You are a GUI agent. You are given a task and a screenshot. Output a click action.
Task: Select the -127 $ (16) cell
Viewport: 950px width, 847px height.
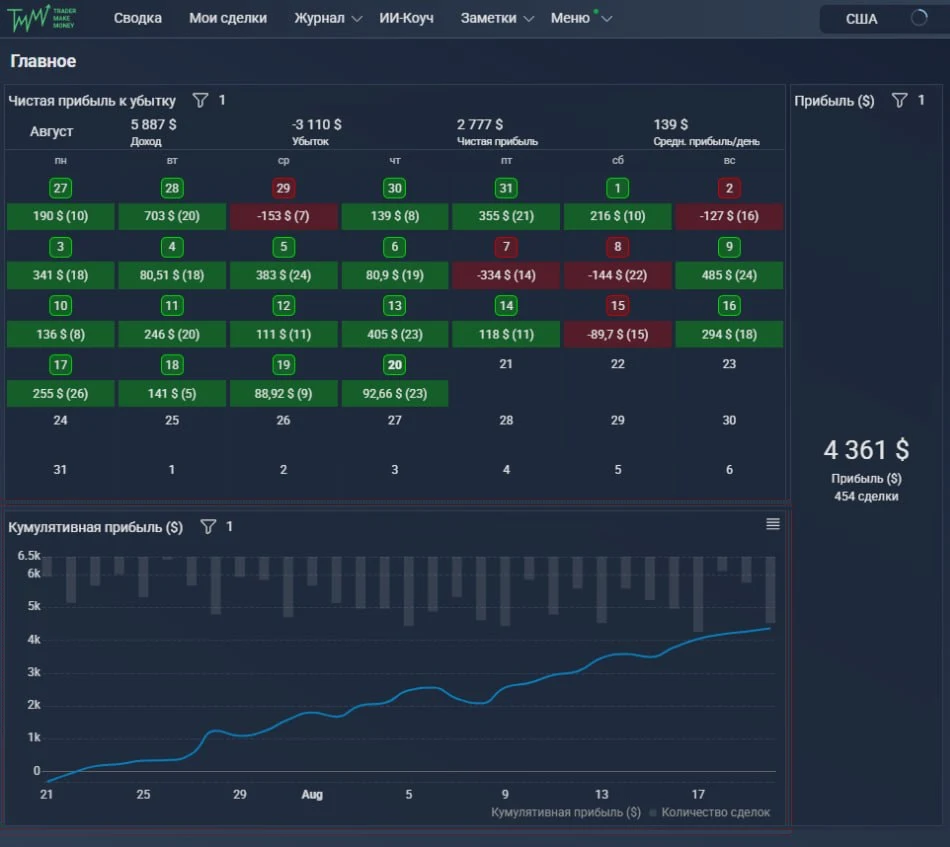click(729, 216)
